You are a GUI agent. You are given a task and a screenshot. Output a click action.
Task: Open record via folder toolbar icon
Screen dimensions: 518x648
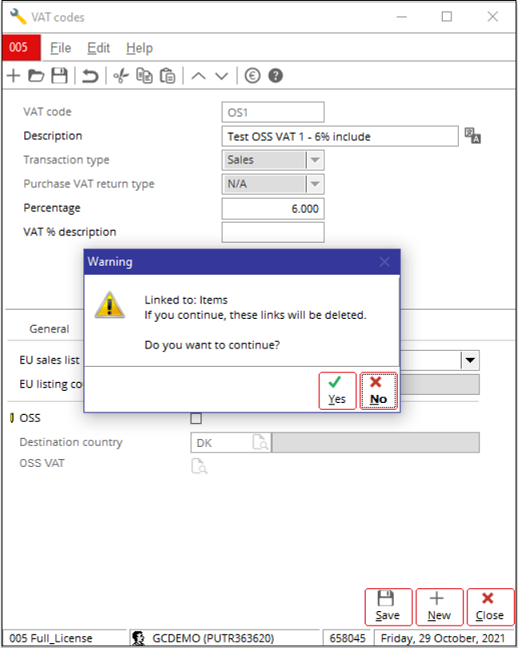click(x=36, y=76)
